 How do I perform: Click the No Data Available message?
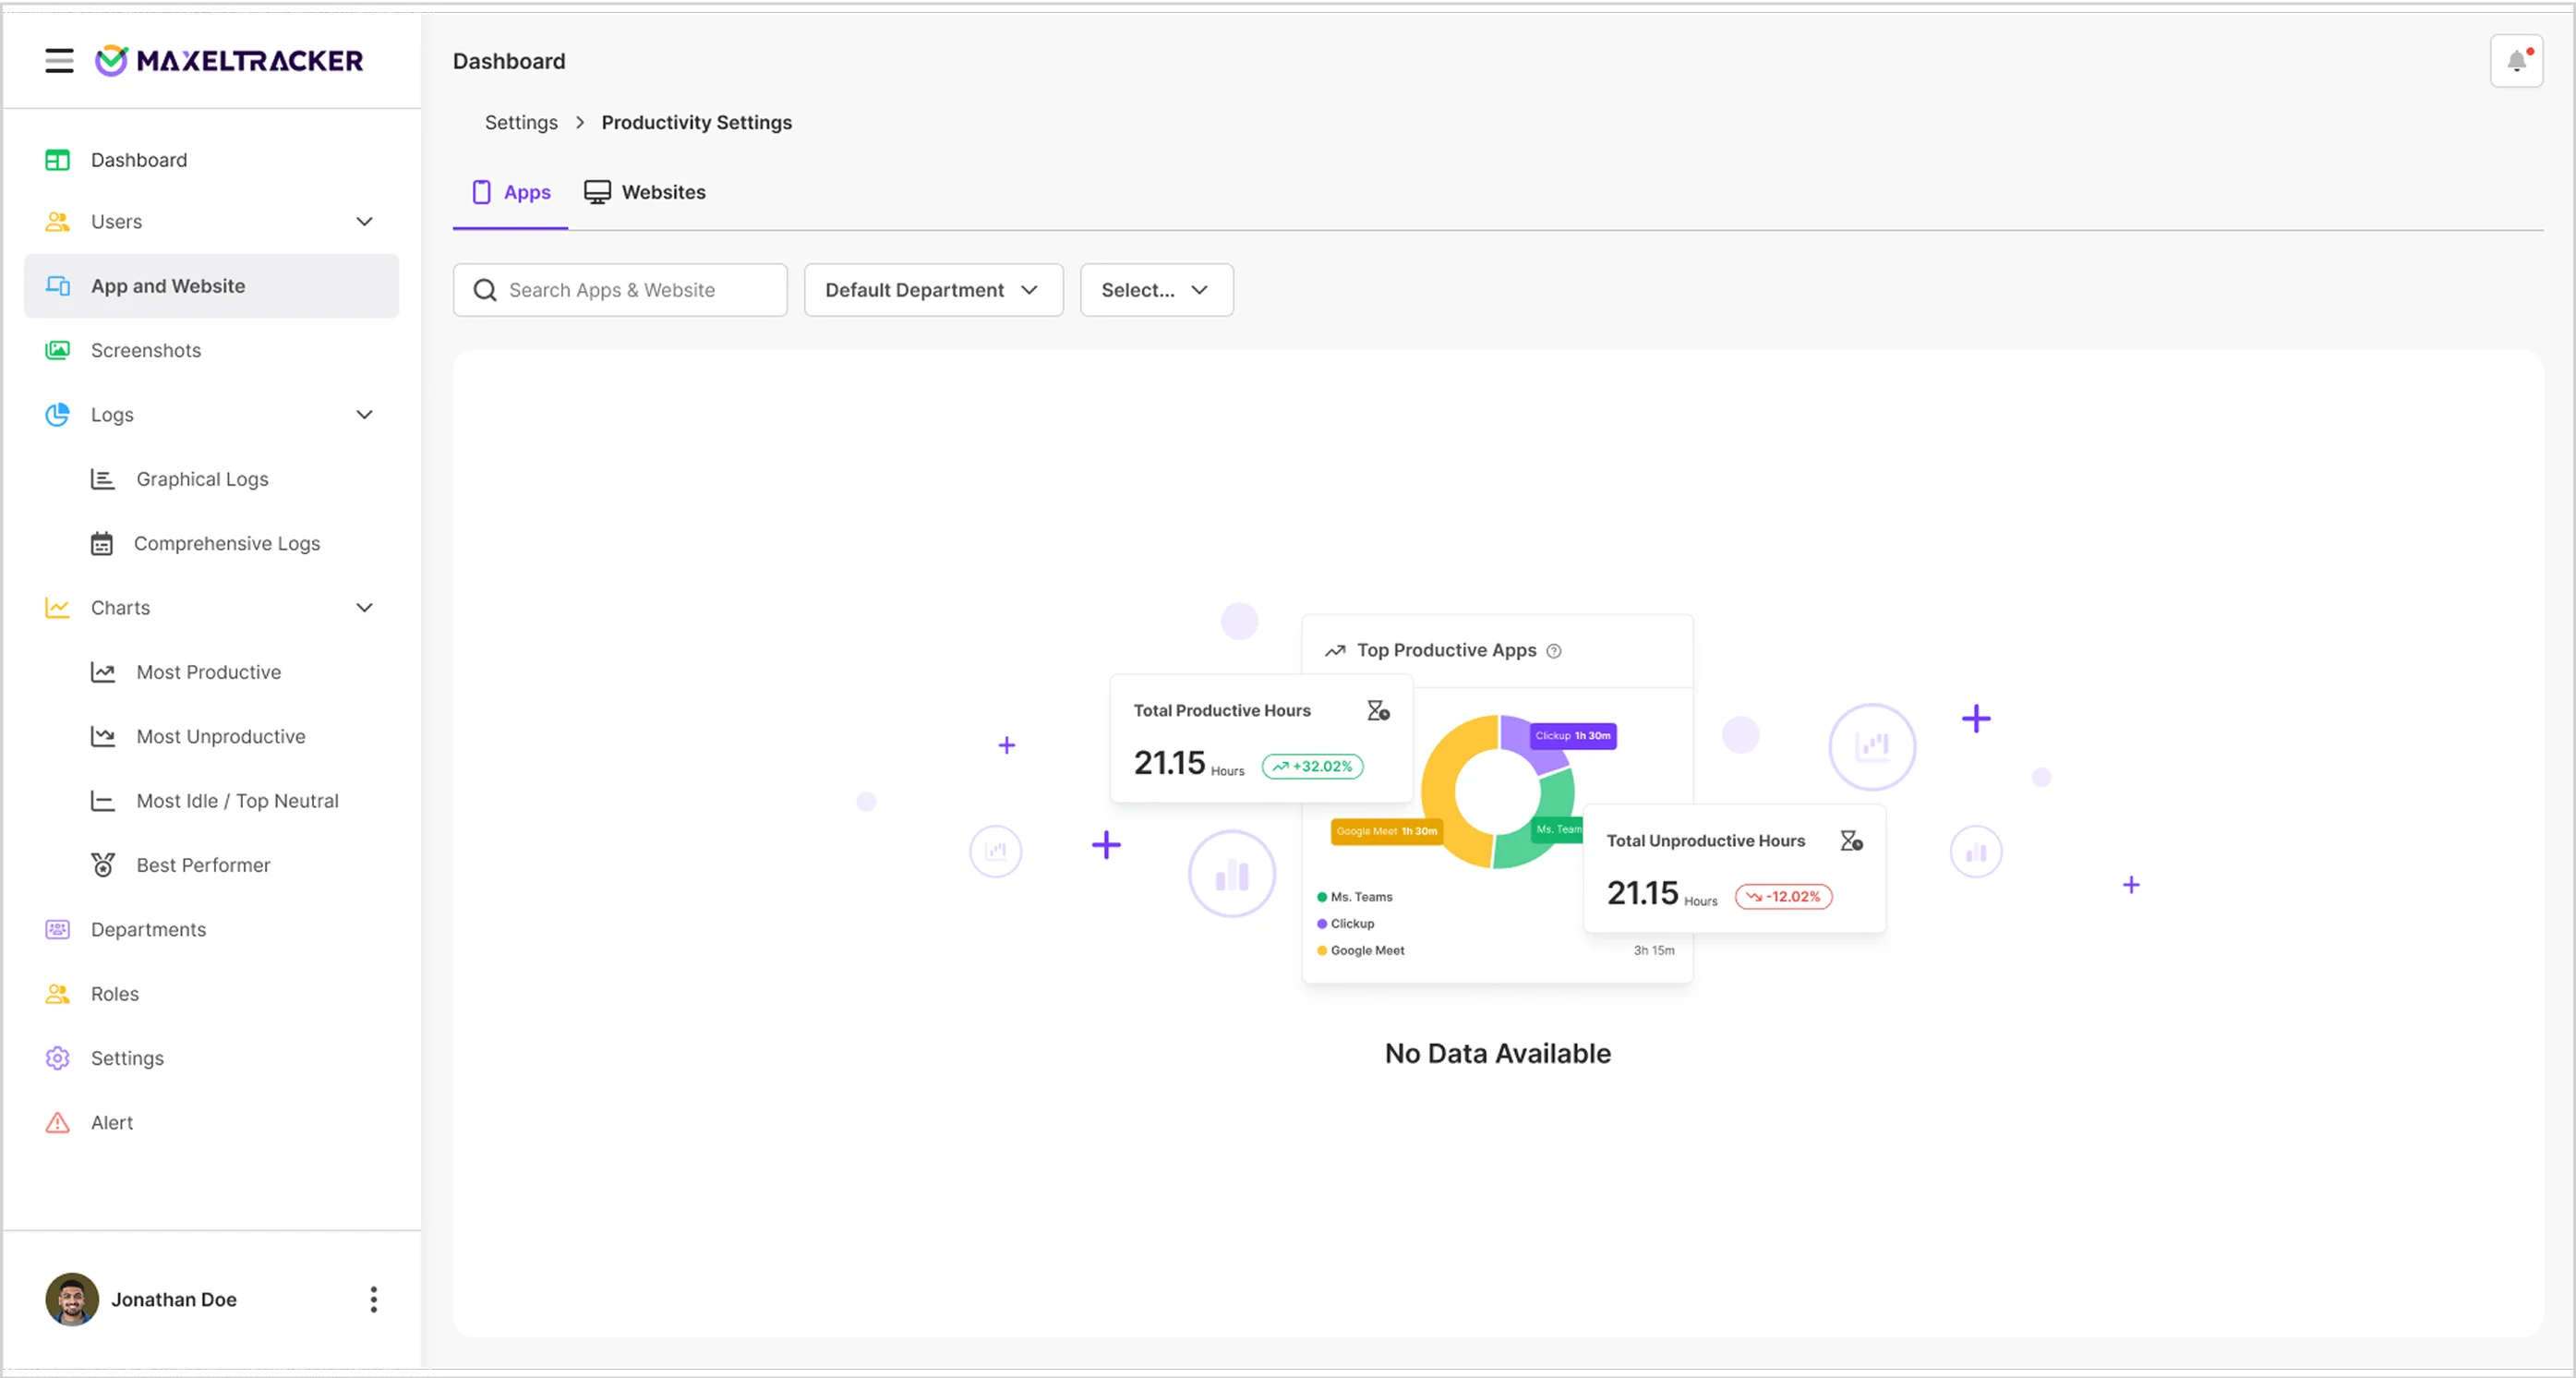point(1497,1054)
